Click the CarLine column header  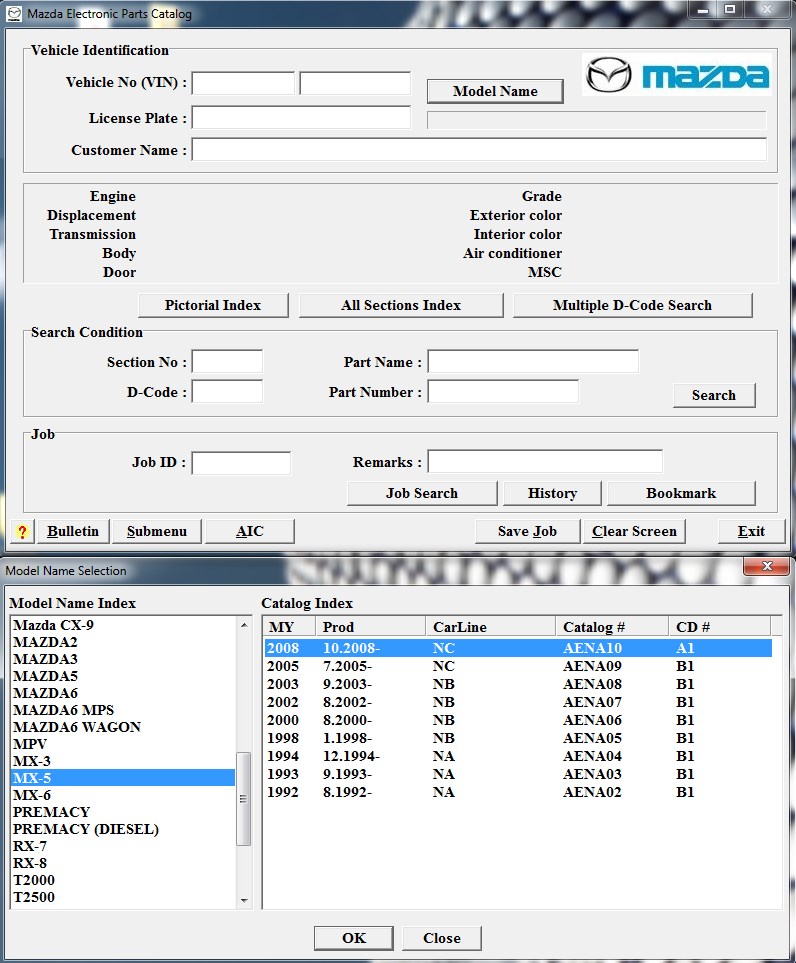490,626
